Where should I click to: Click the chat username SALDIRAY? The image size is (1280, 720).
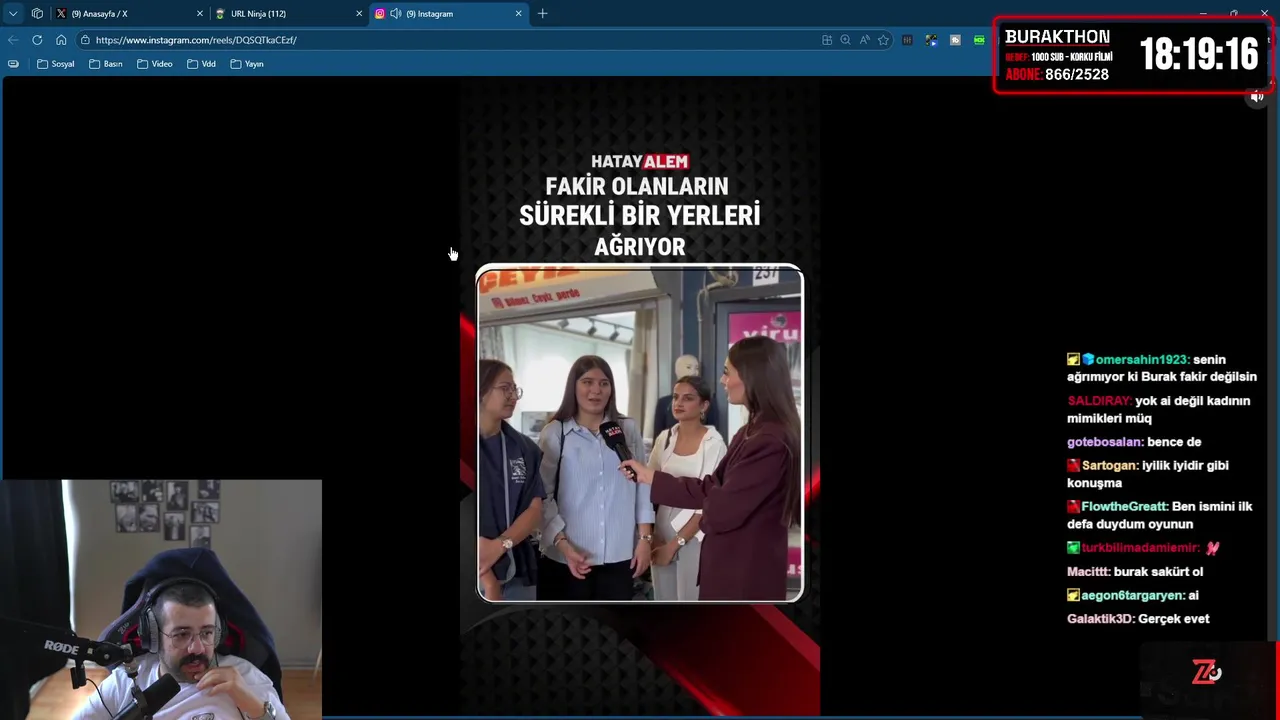pos(1098,401)
